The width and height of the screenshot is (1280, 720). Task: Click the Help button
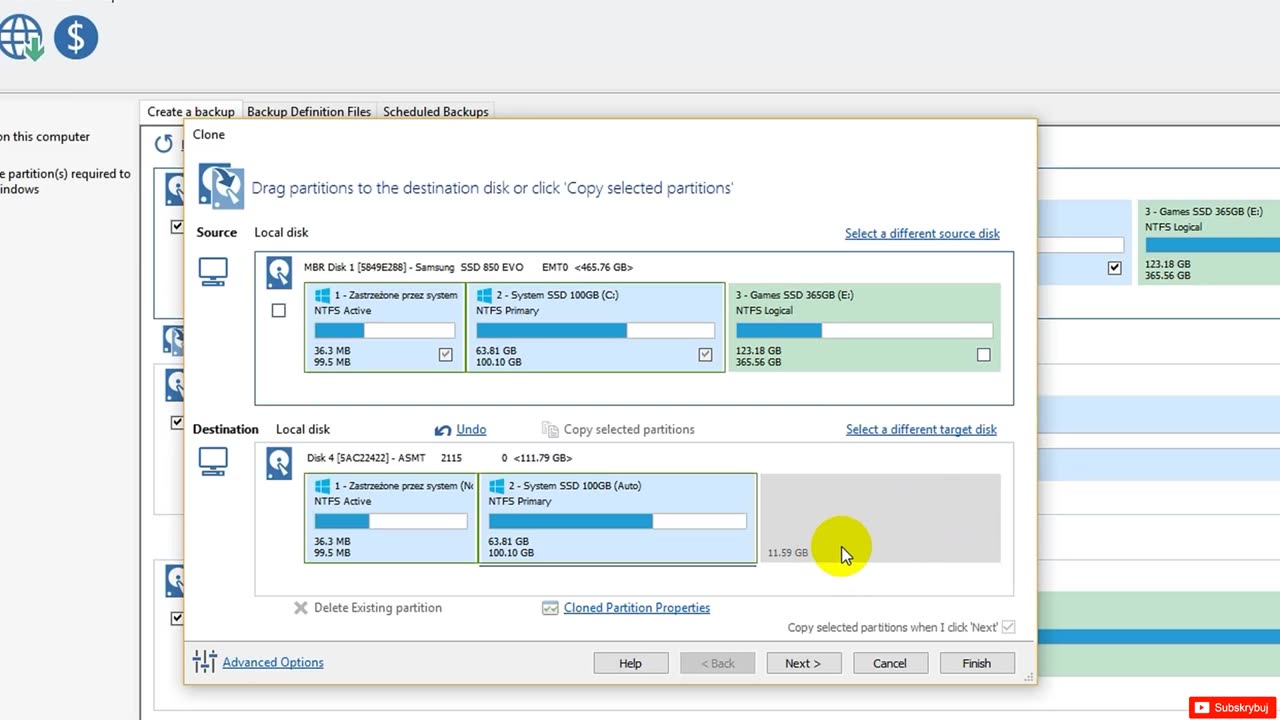[x=630, y=663]
